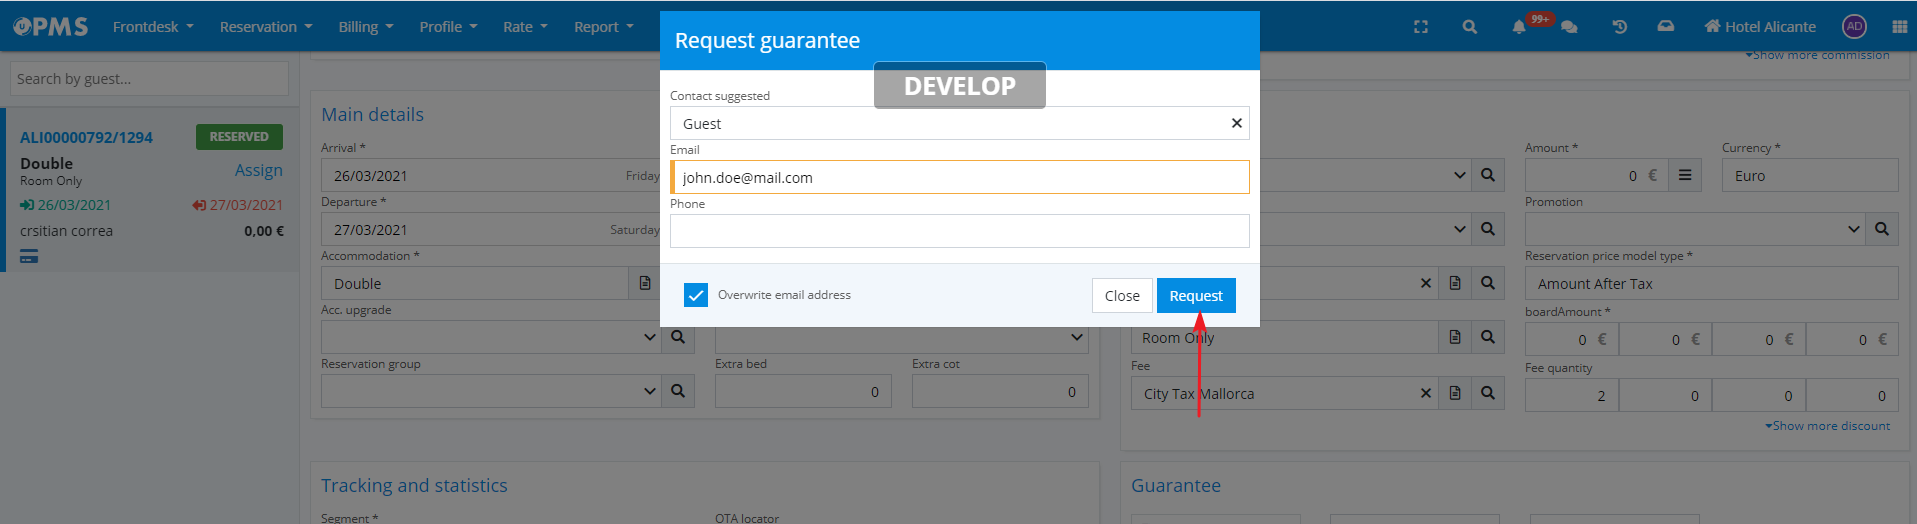Open the inbox tray icon
This screenshot has width=1917, height=524.
pos(1665,27)
